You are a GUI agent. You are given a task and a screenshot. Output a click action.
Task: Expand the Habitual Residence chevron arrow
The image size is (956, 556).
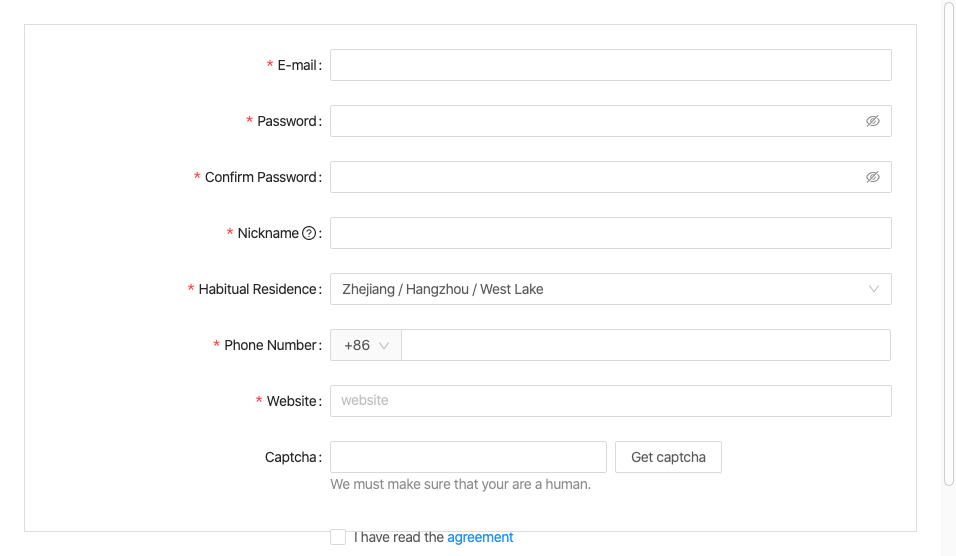click(873, 289)
